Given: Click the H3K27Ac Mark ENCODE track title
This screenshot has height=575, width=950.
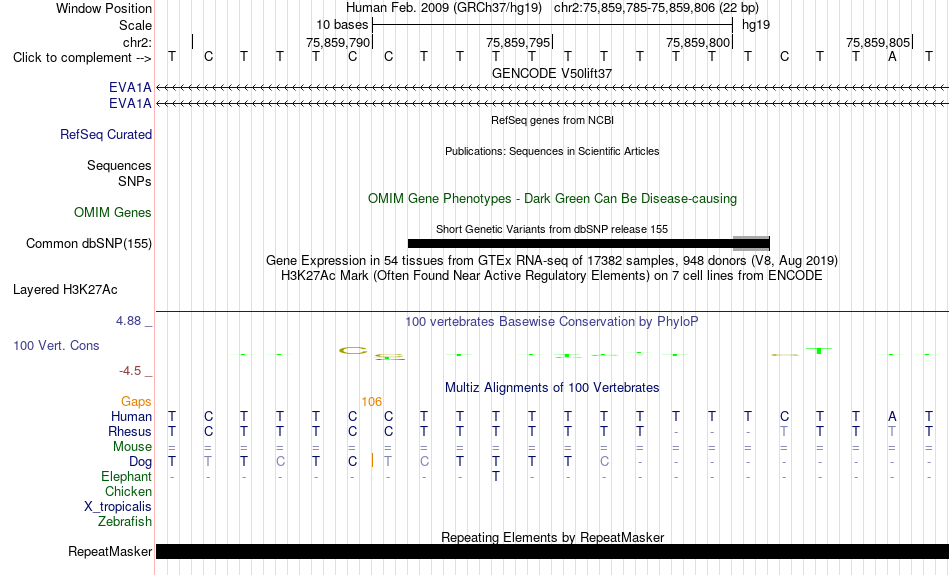Looking at the screenshot, I should [x=552, y=276].
